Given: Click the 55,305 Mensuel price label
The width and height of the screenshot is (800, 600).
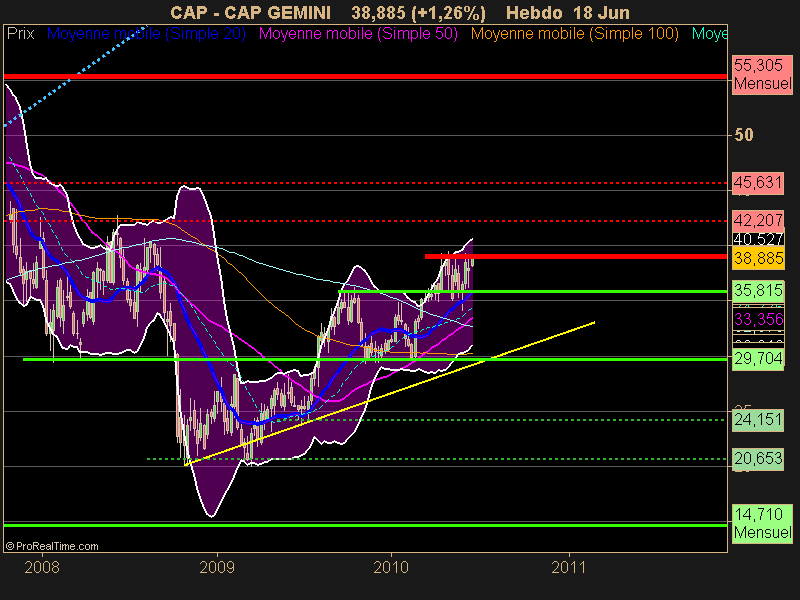Looking at the screenshot, I should [x=762, y=74].
